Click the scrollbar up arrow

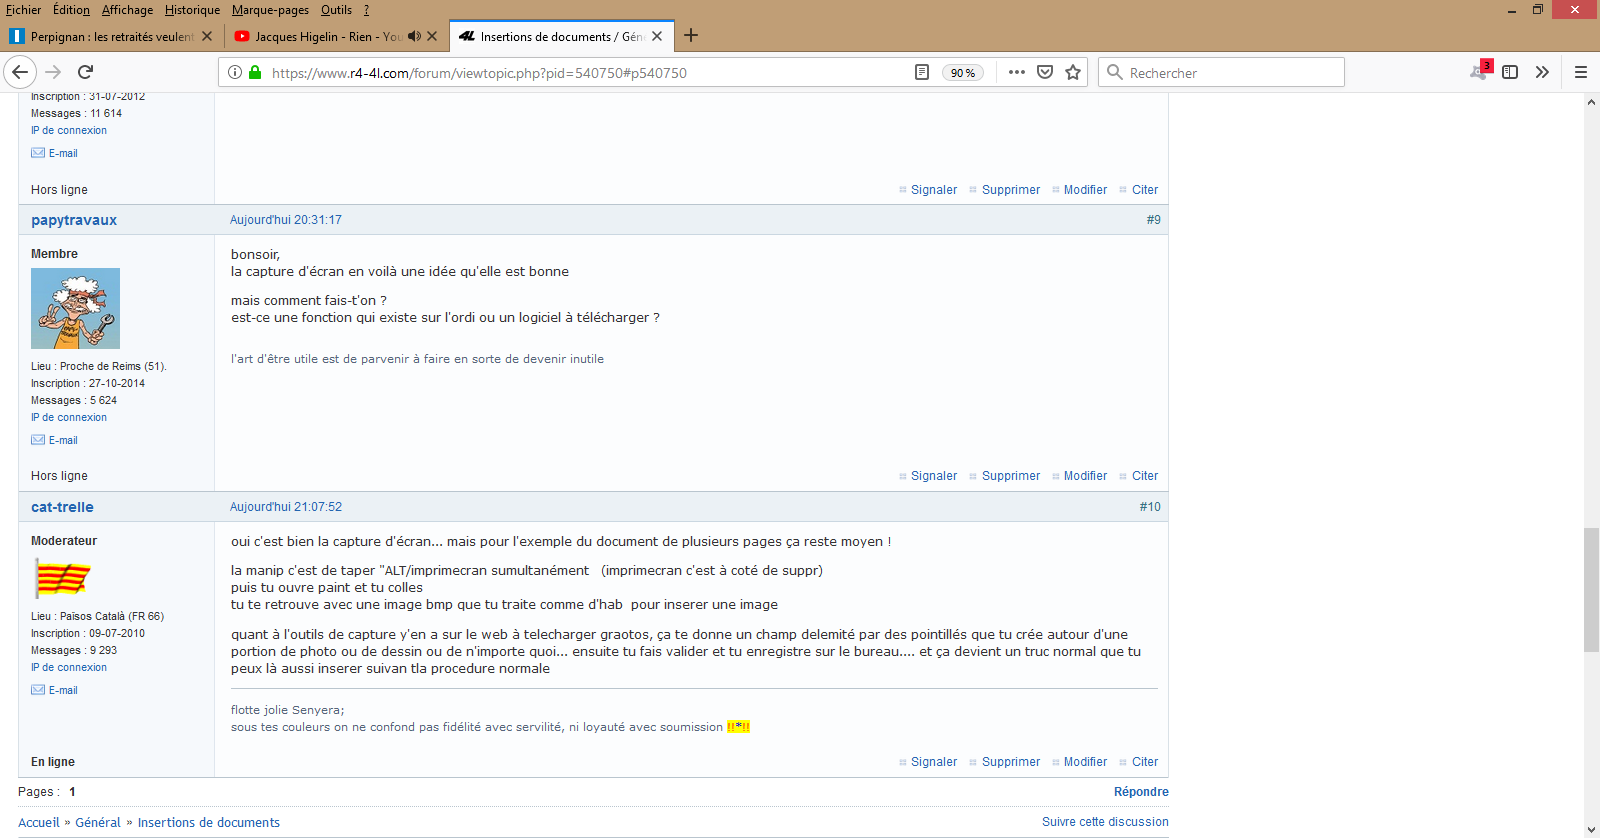click(1591, 101)
